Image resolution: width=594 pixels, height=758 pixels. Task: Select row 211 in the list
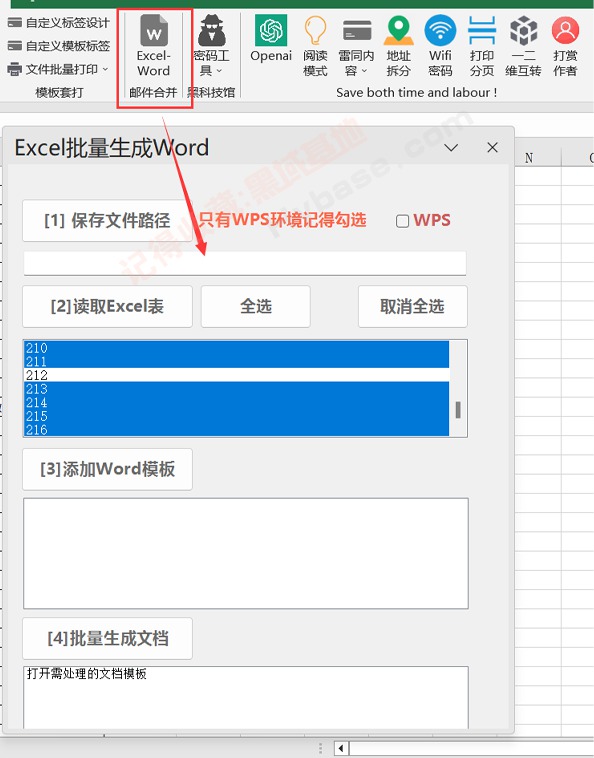pyautogui.click(x=236, y=361)
